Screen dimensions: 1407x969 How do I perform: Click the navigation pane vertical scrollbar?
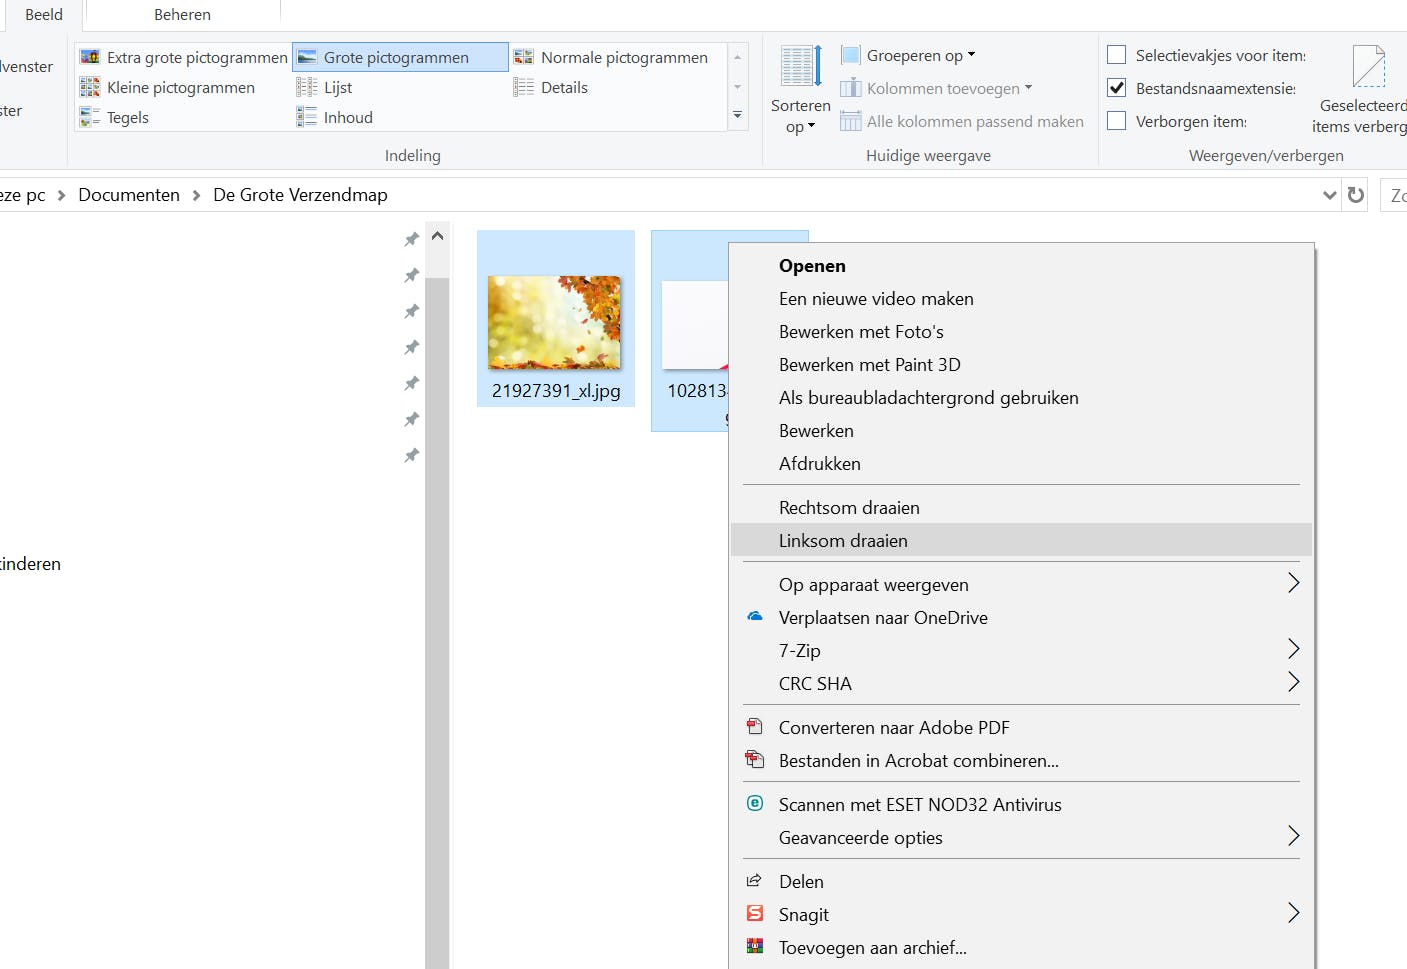point(437,600)
